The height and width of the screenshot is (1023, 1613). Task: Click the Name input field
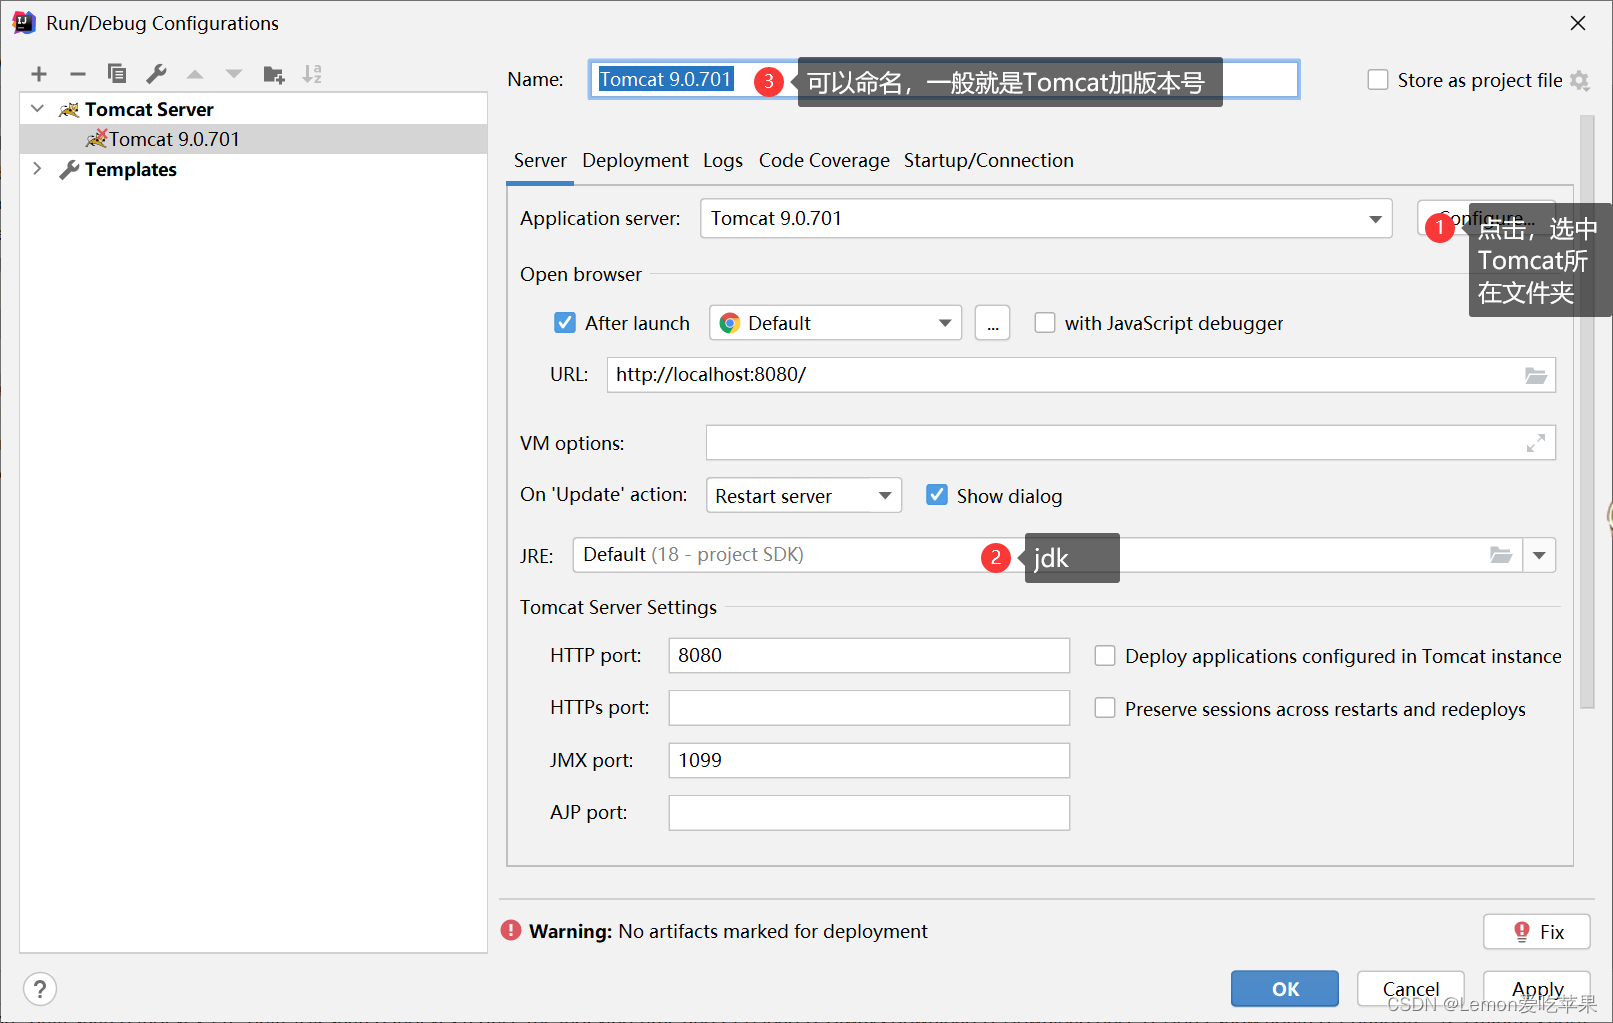944,80
